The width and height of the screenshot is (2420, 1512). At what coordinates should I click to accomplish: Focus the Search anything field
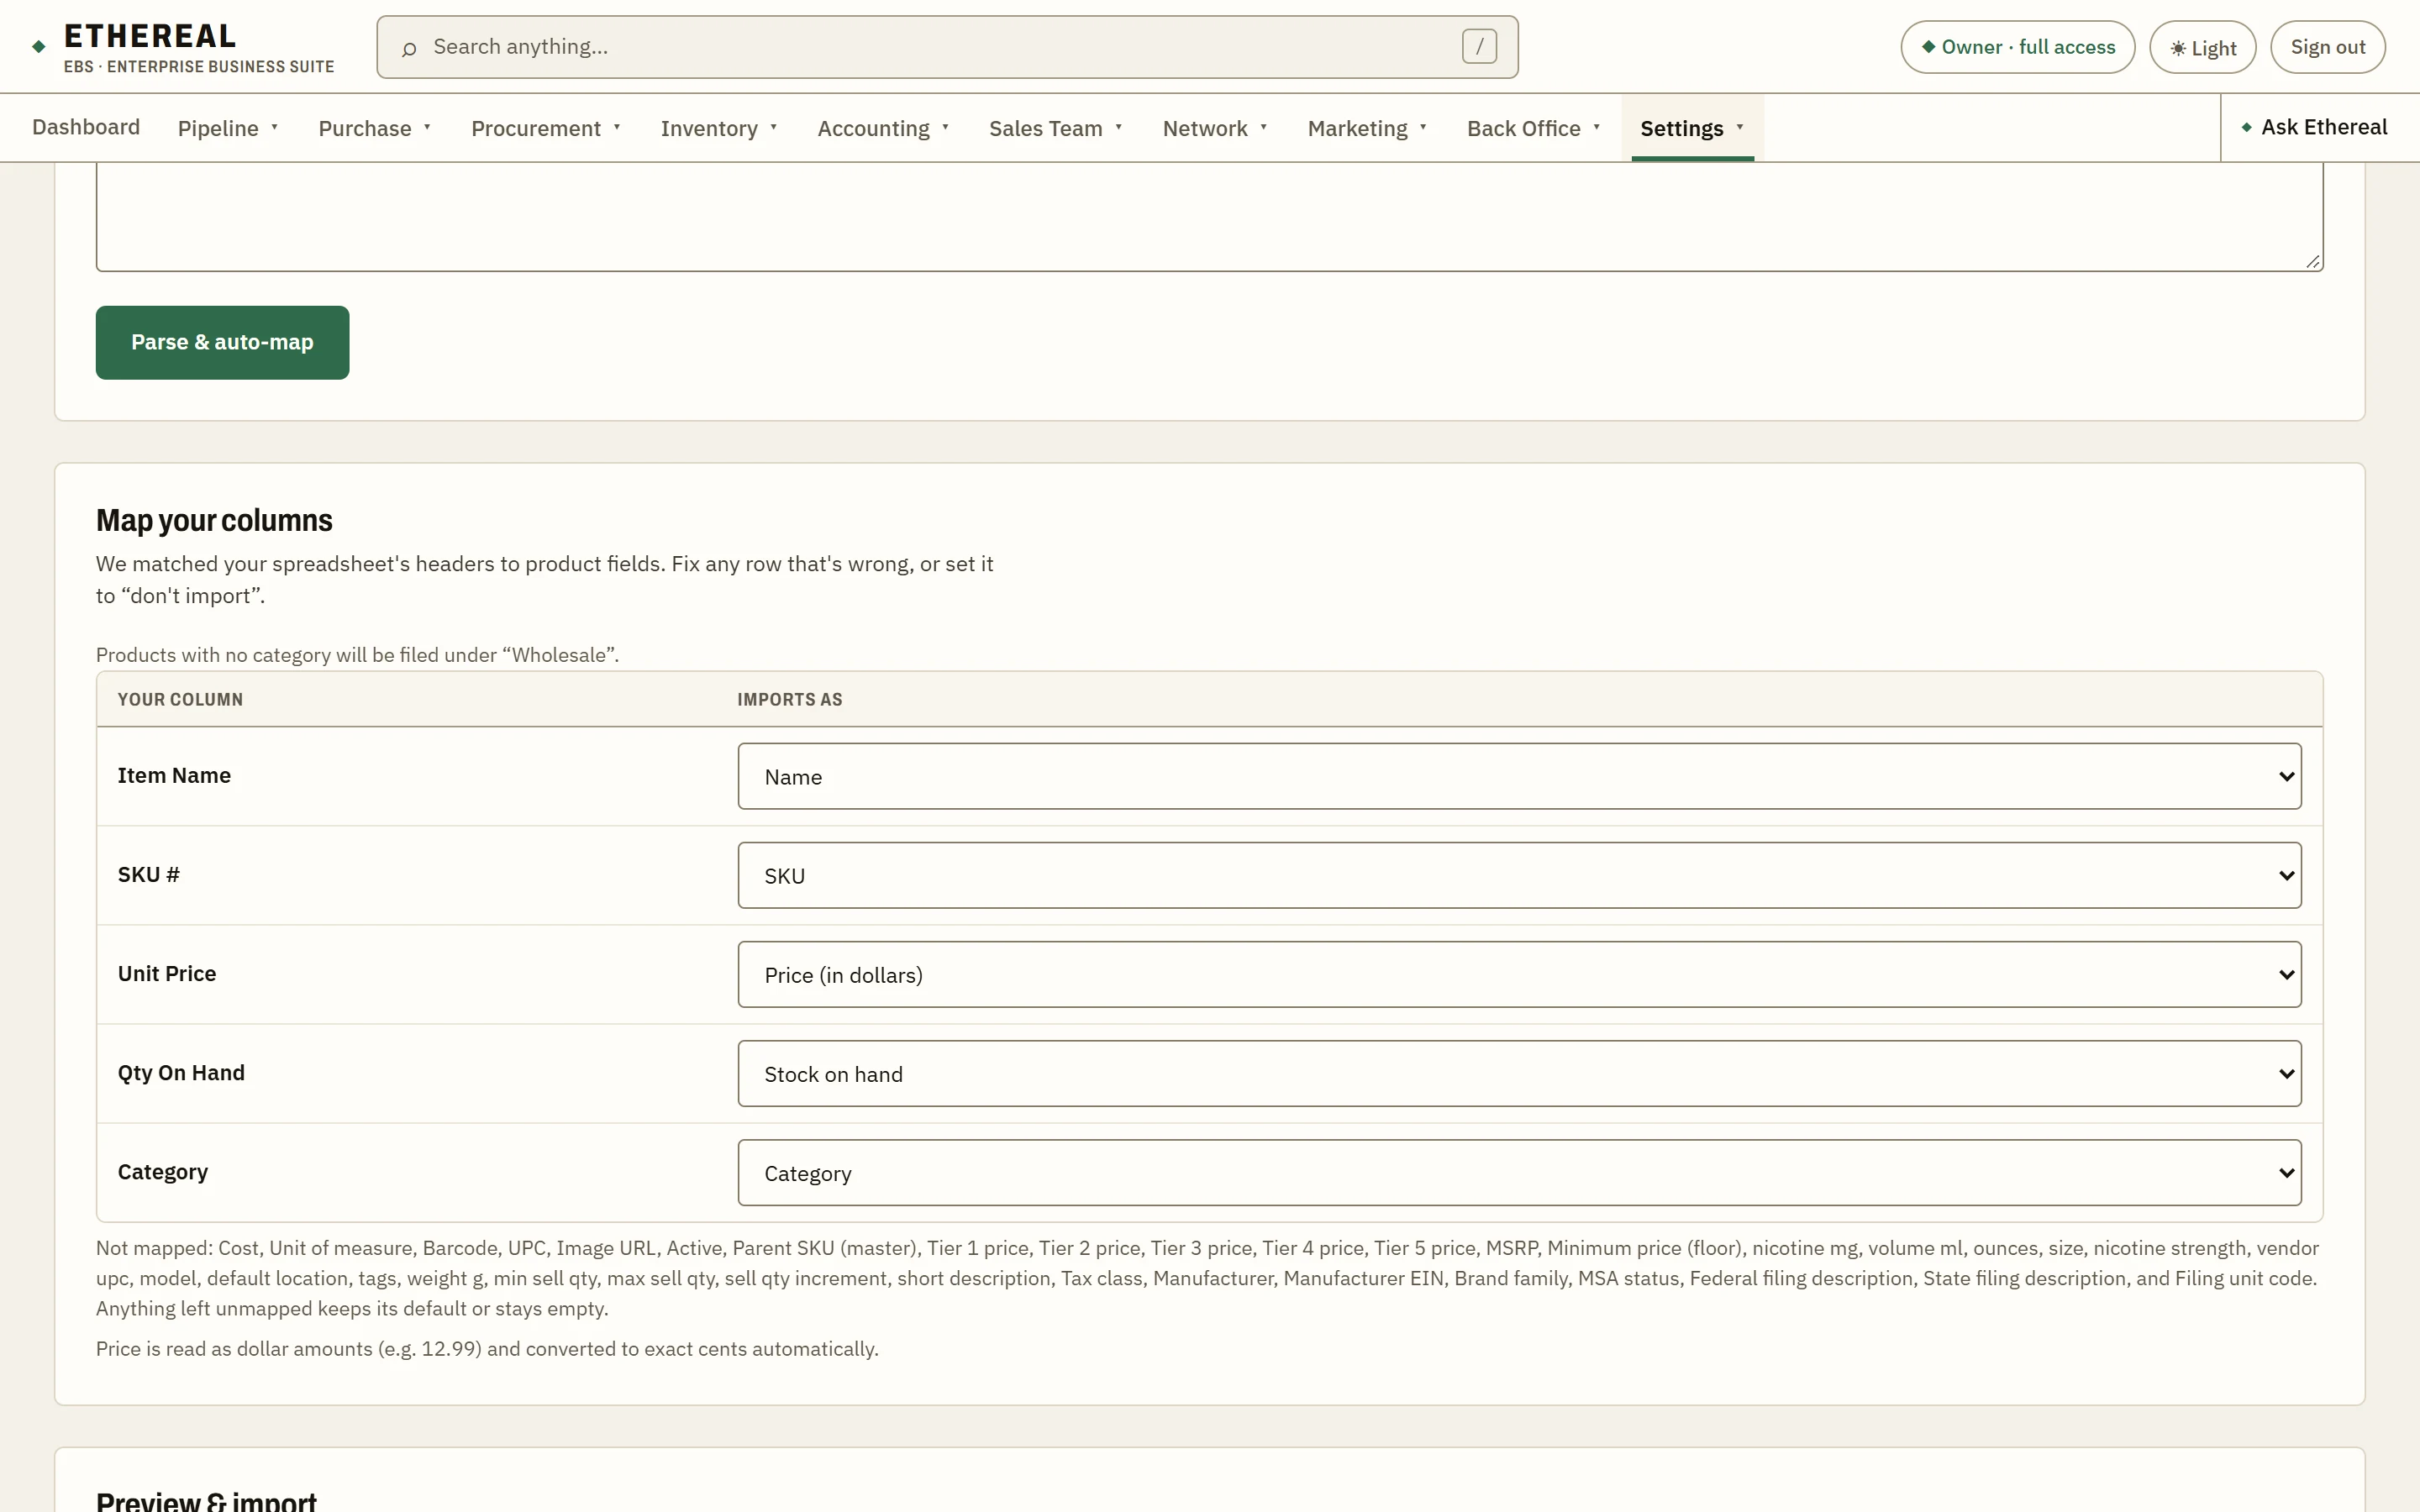coord(947,47)
